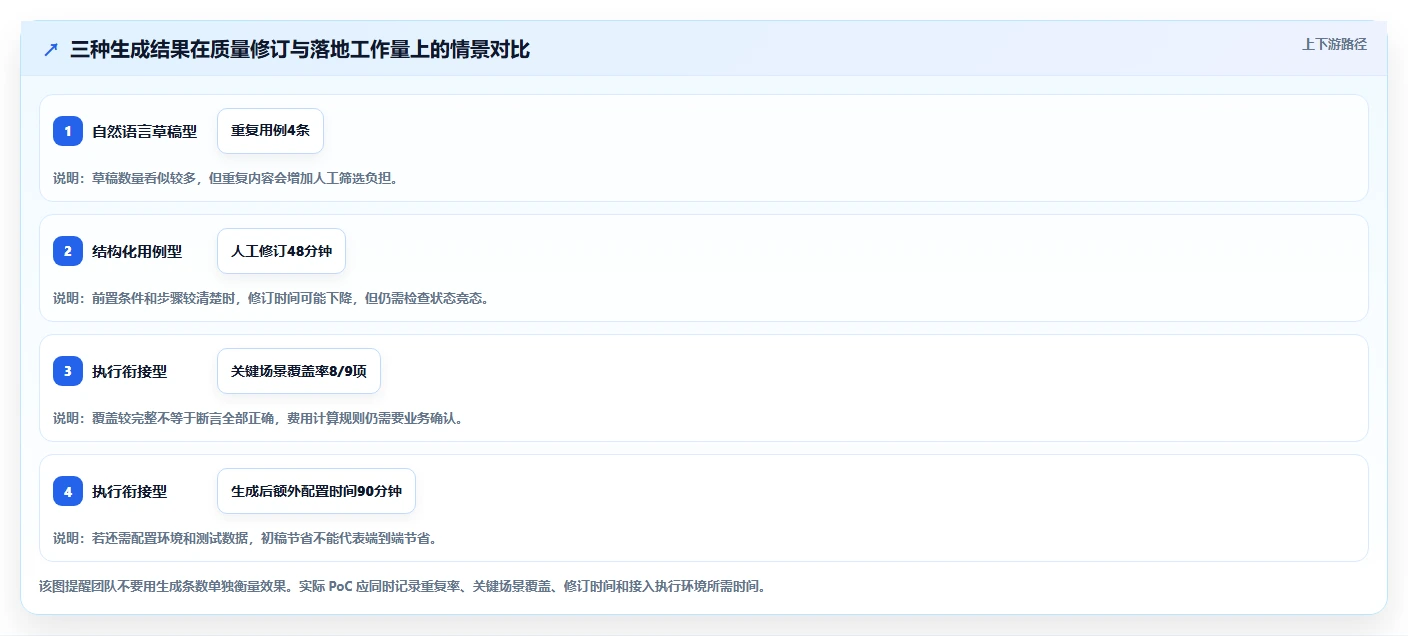Select the 自然语言草稿型 label
1408x636 pixels.
point(144,131)
